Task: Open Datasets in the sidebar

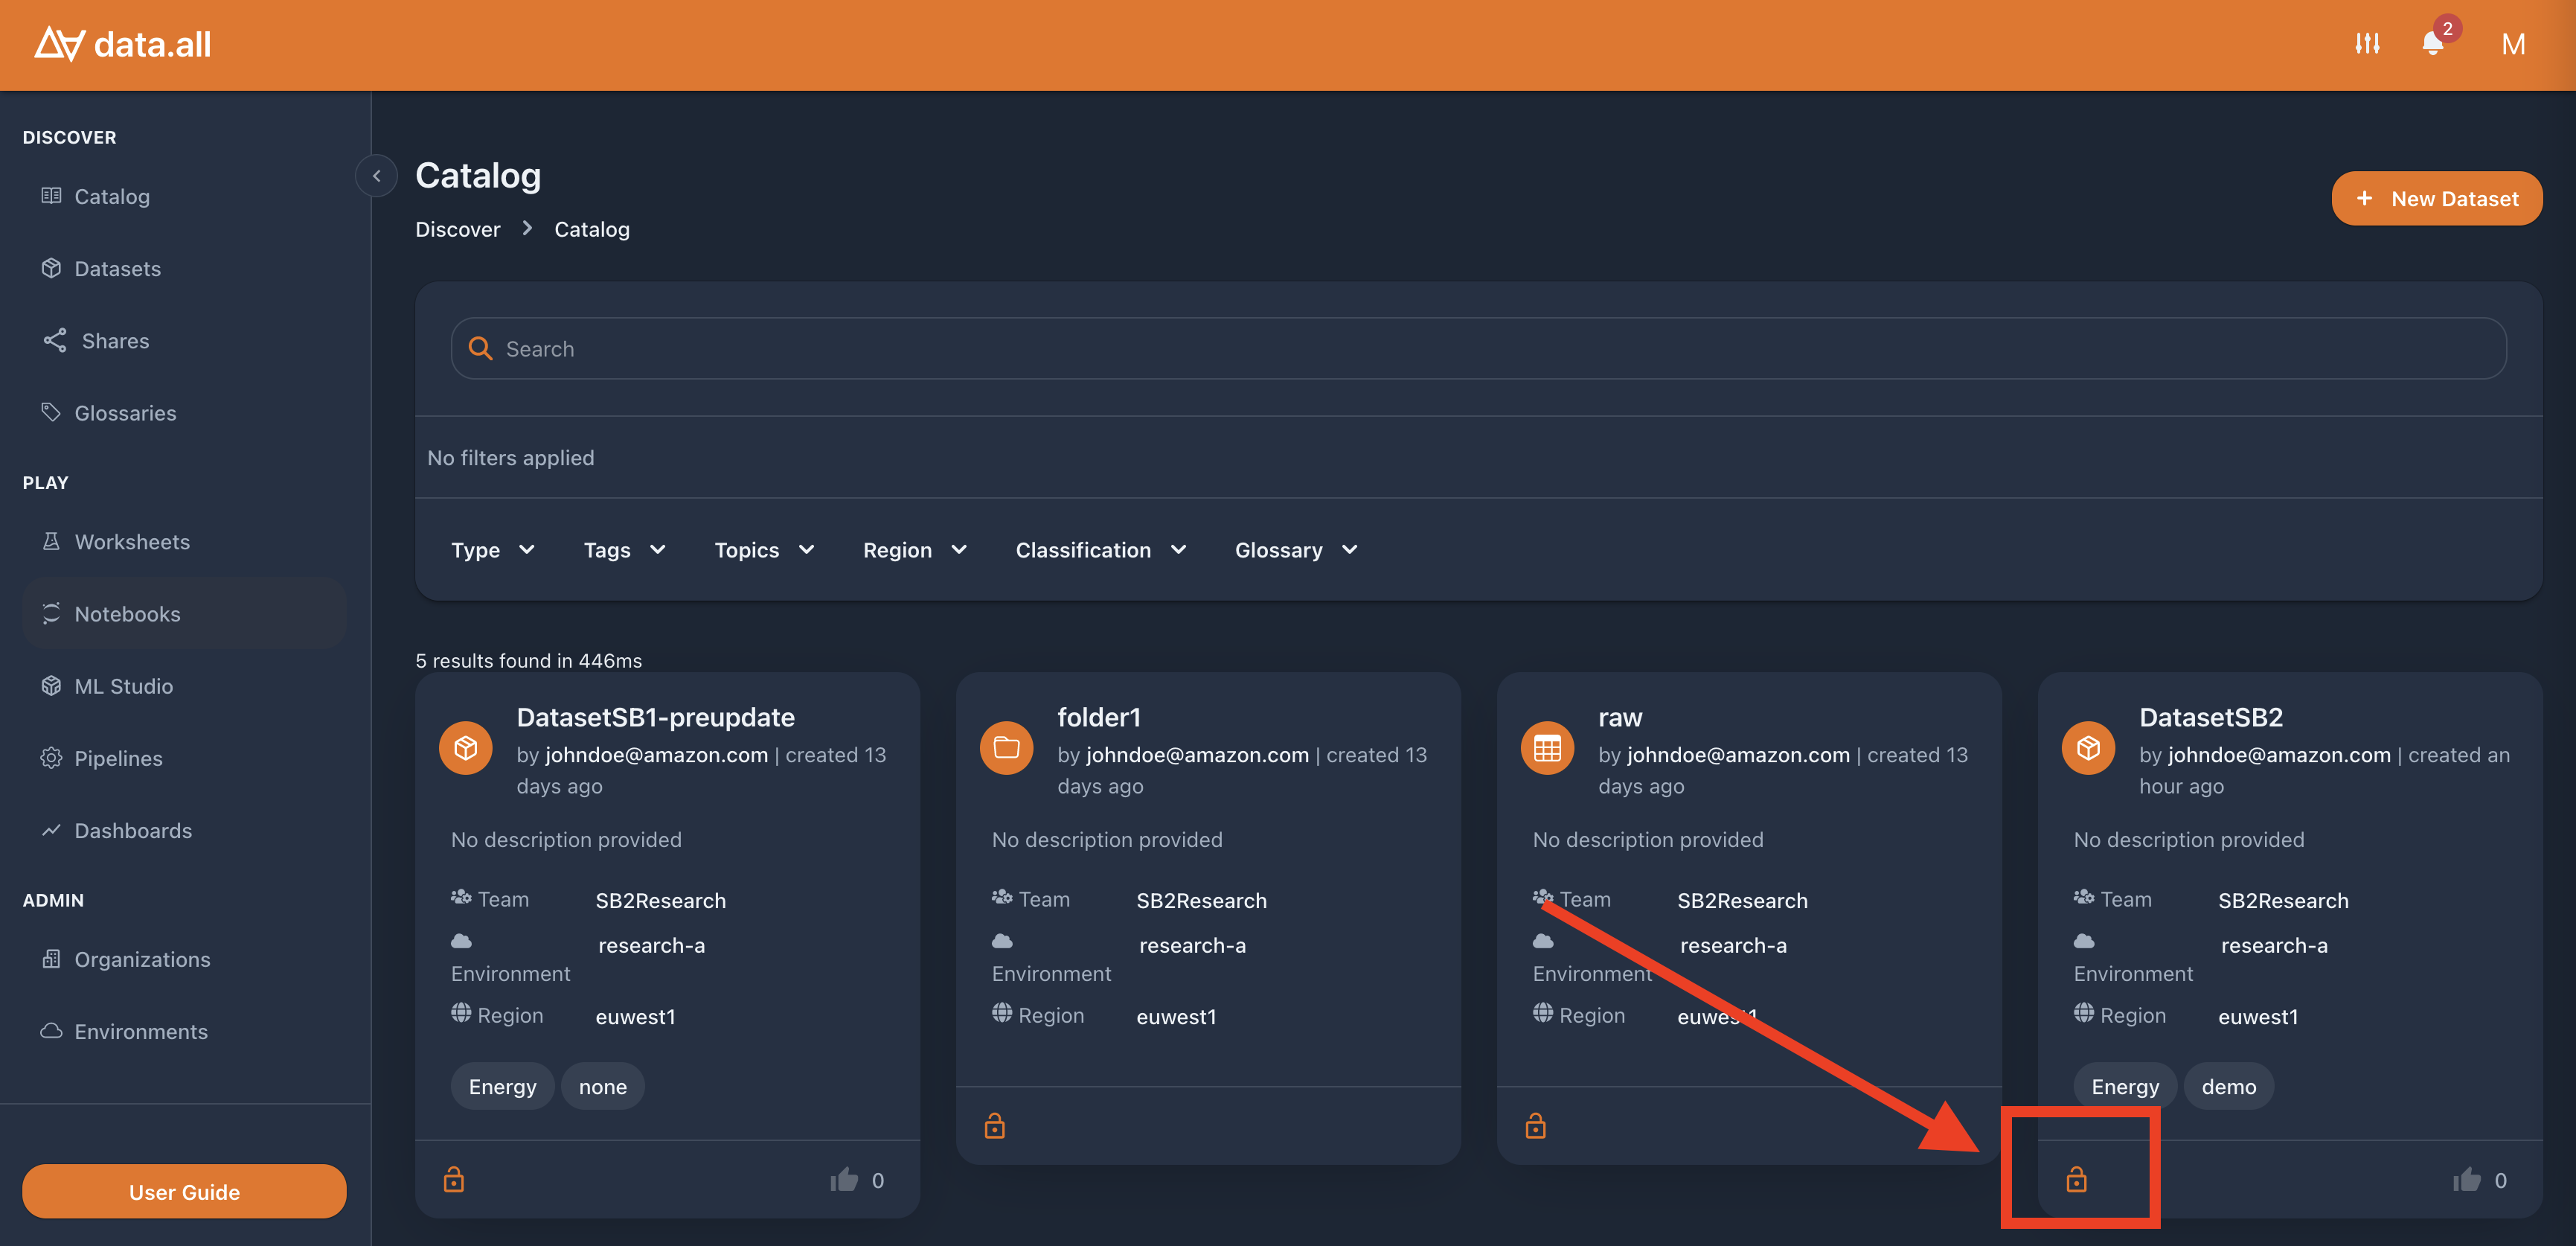Action: (185, 268)
